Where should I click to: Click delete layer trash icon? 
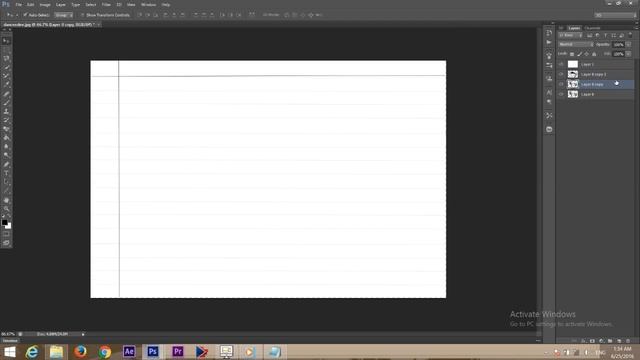pyautogui.click(x=628, y=340)
